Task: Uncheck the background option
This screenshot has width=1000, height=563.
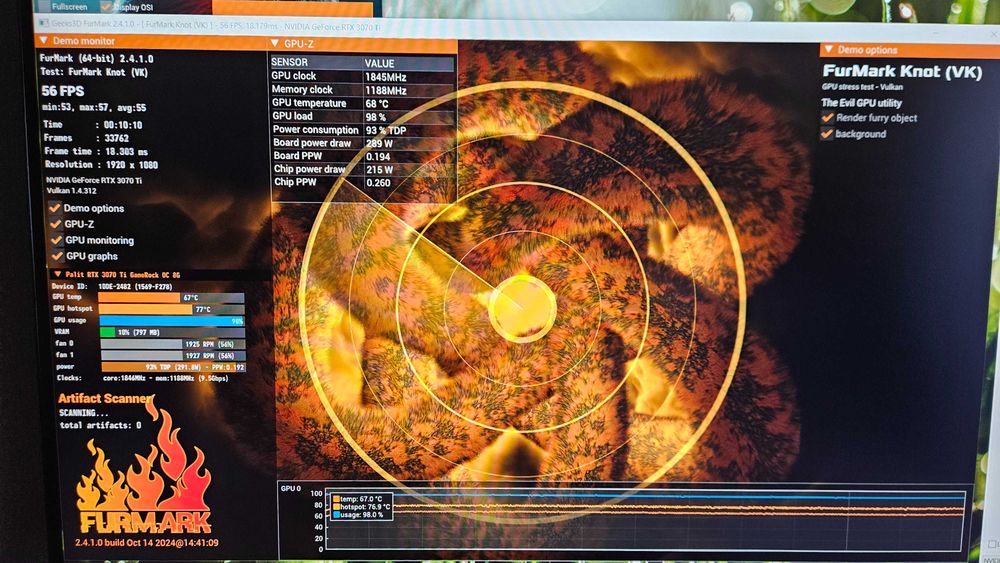Action: click(827, 134)
